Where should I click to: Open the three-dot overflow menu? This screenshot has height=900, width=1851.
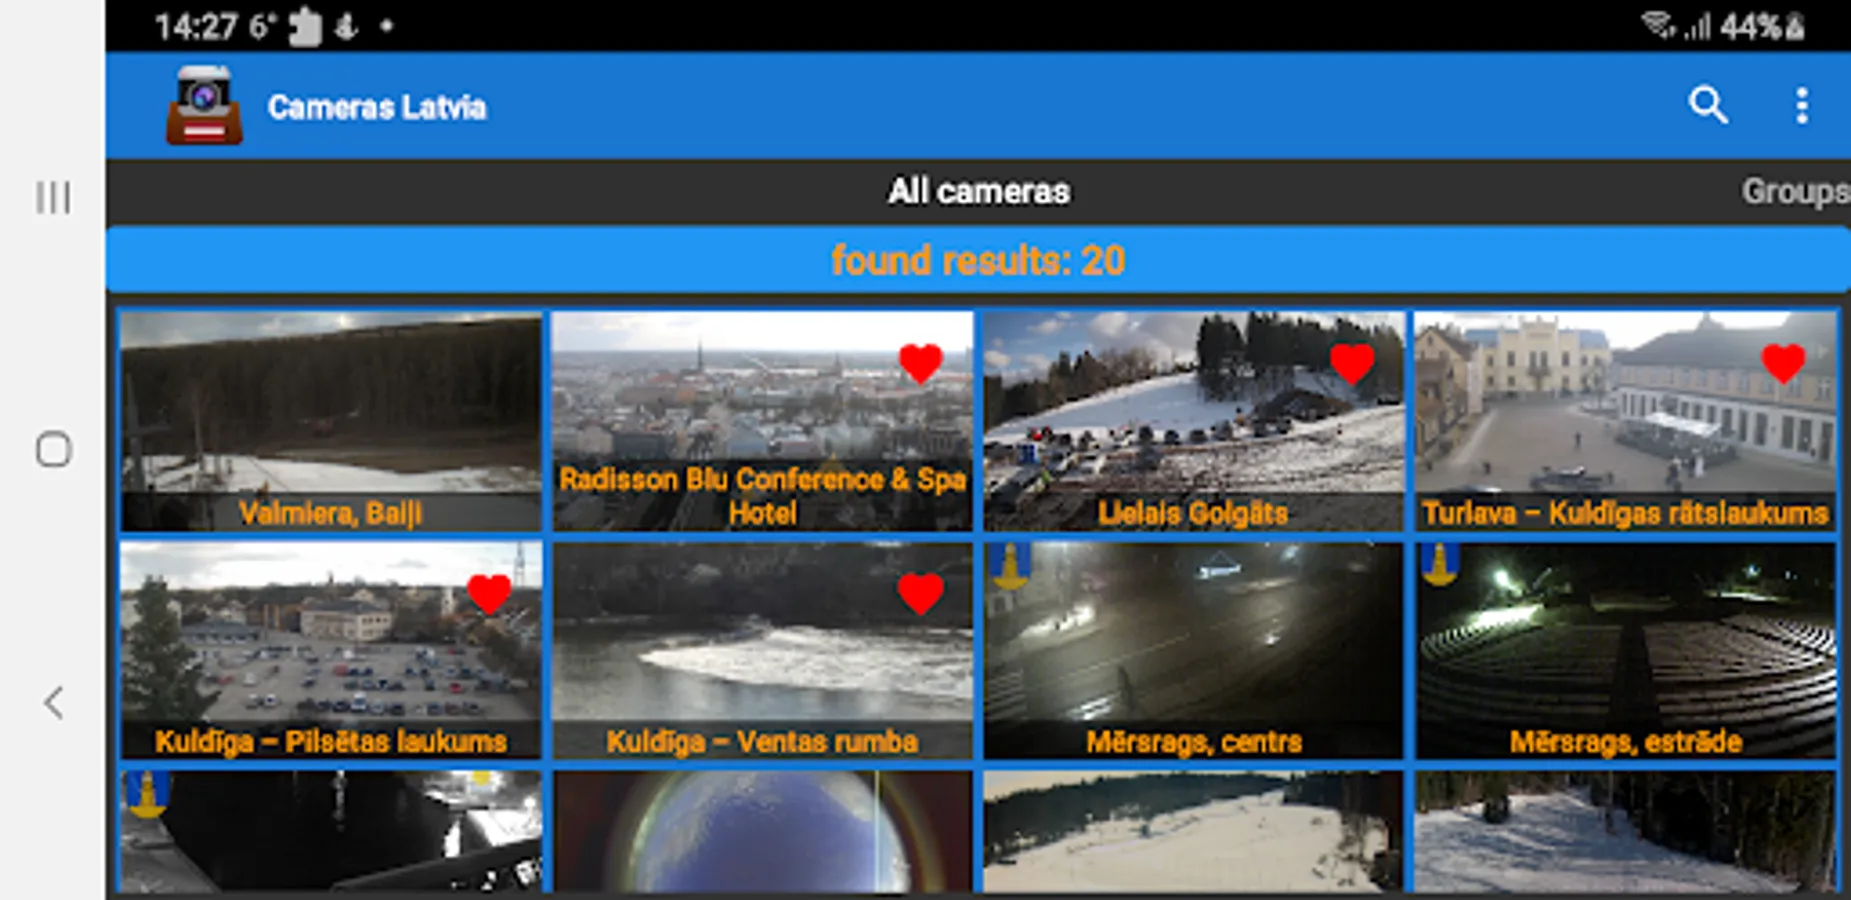tap(1801, 105)
